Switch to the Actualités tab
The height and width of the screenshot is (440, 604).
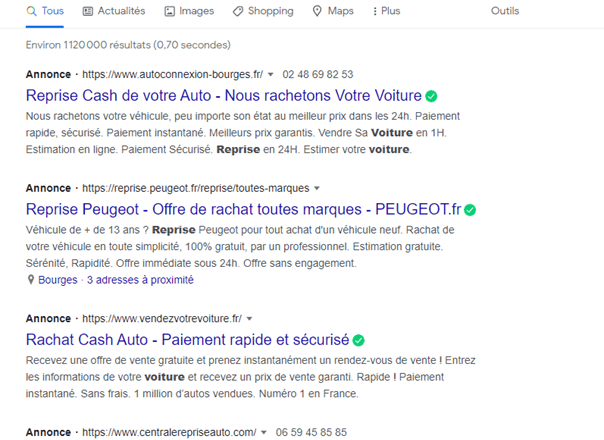[114, 11]
